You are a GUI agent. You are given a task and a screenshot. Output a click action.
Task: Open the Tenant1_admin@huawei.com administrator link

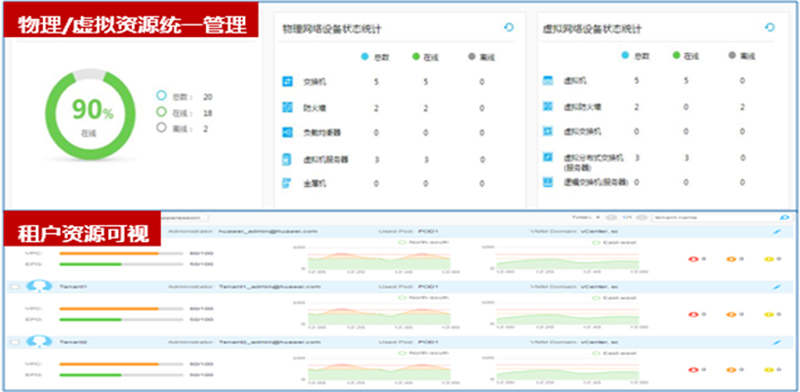click(269, 287)
